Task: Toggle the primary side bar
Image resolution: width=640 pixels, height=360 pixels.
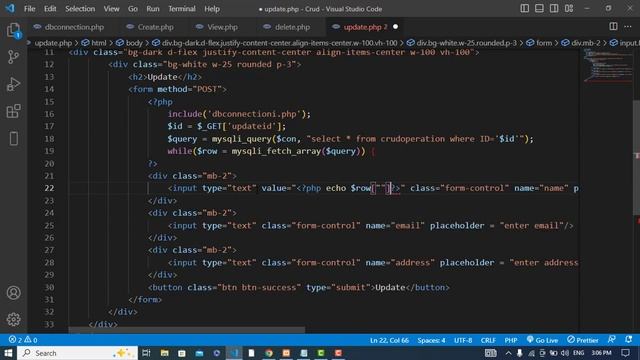Action: [524, 9]
